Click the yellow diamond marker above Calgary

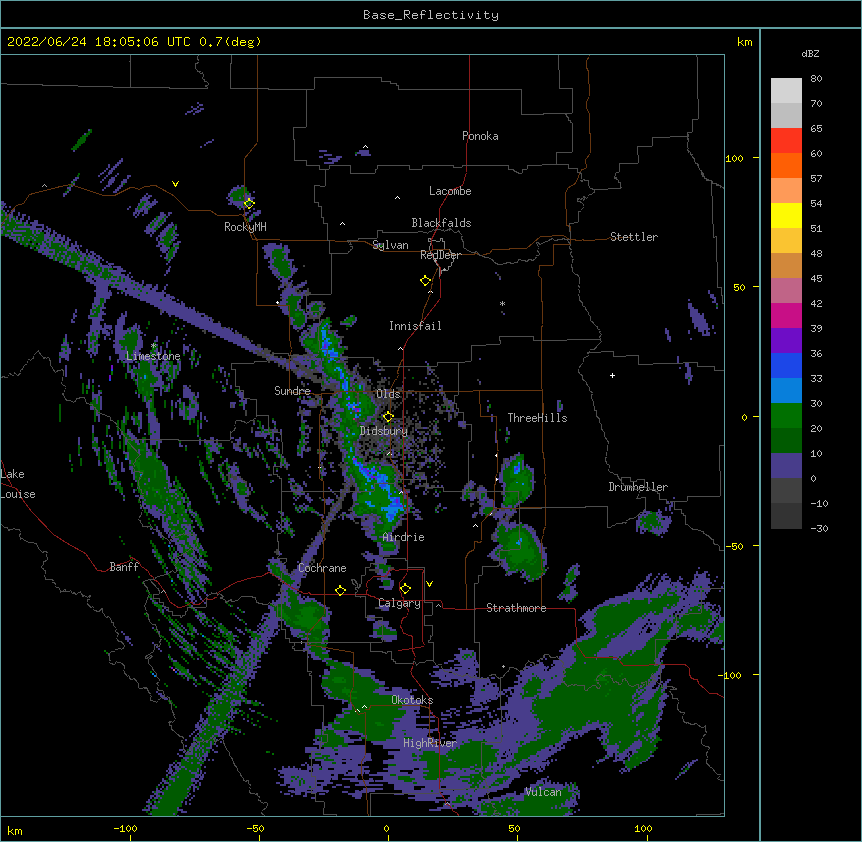click(x=405, y=589)
